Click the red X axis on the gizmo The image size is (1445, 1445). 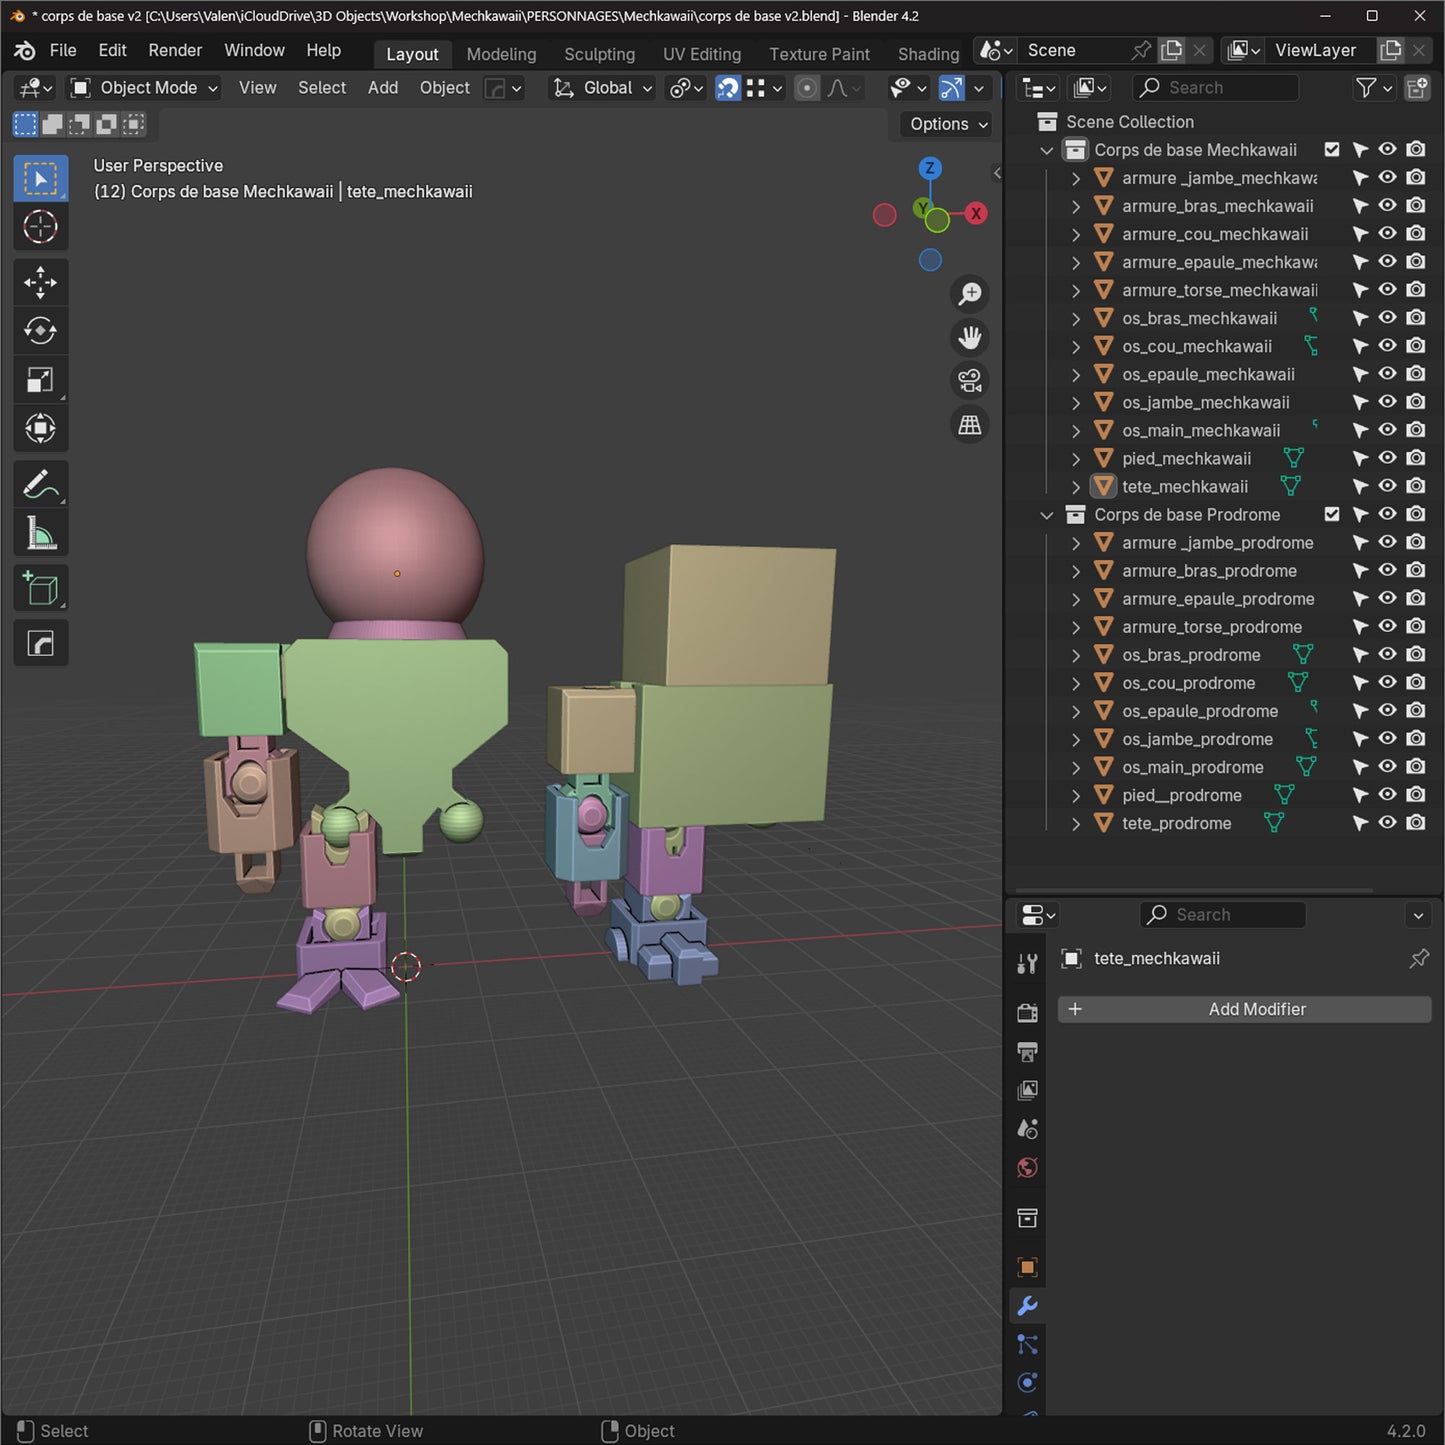(976, 213)
